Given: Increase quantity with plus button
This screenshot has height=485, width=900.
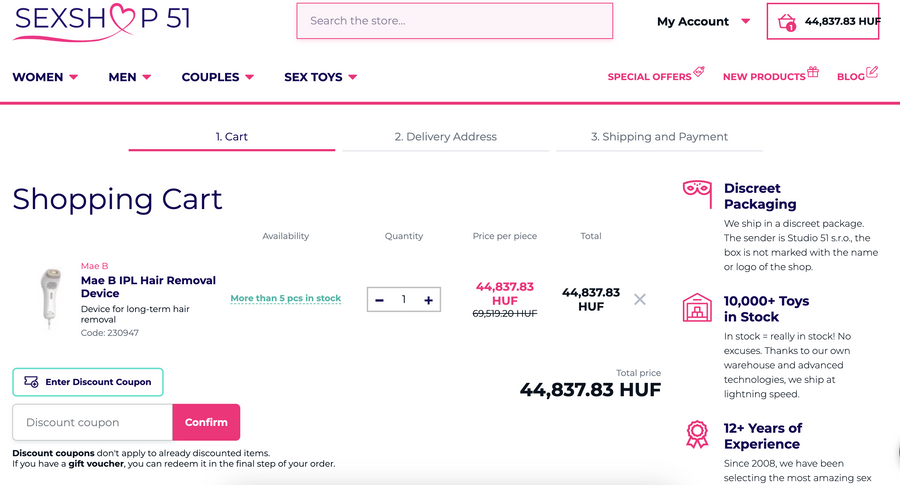Looking at the screenshot, I should [428, 300].
